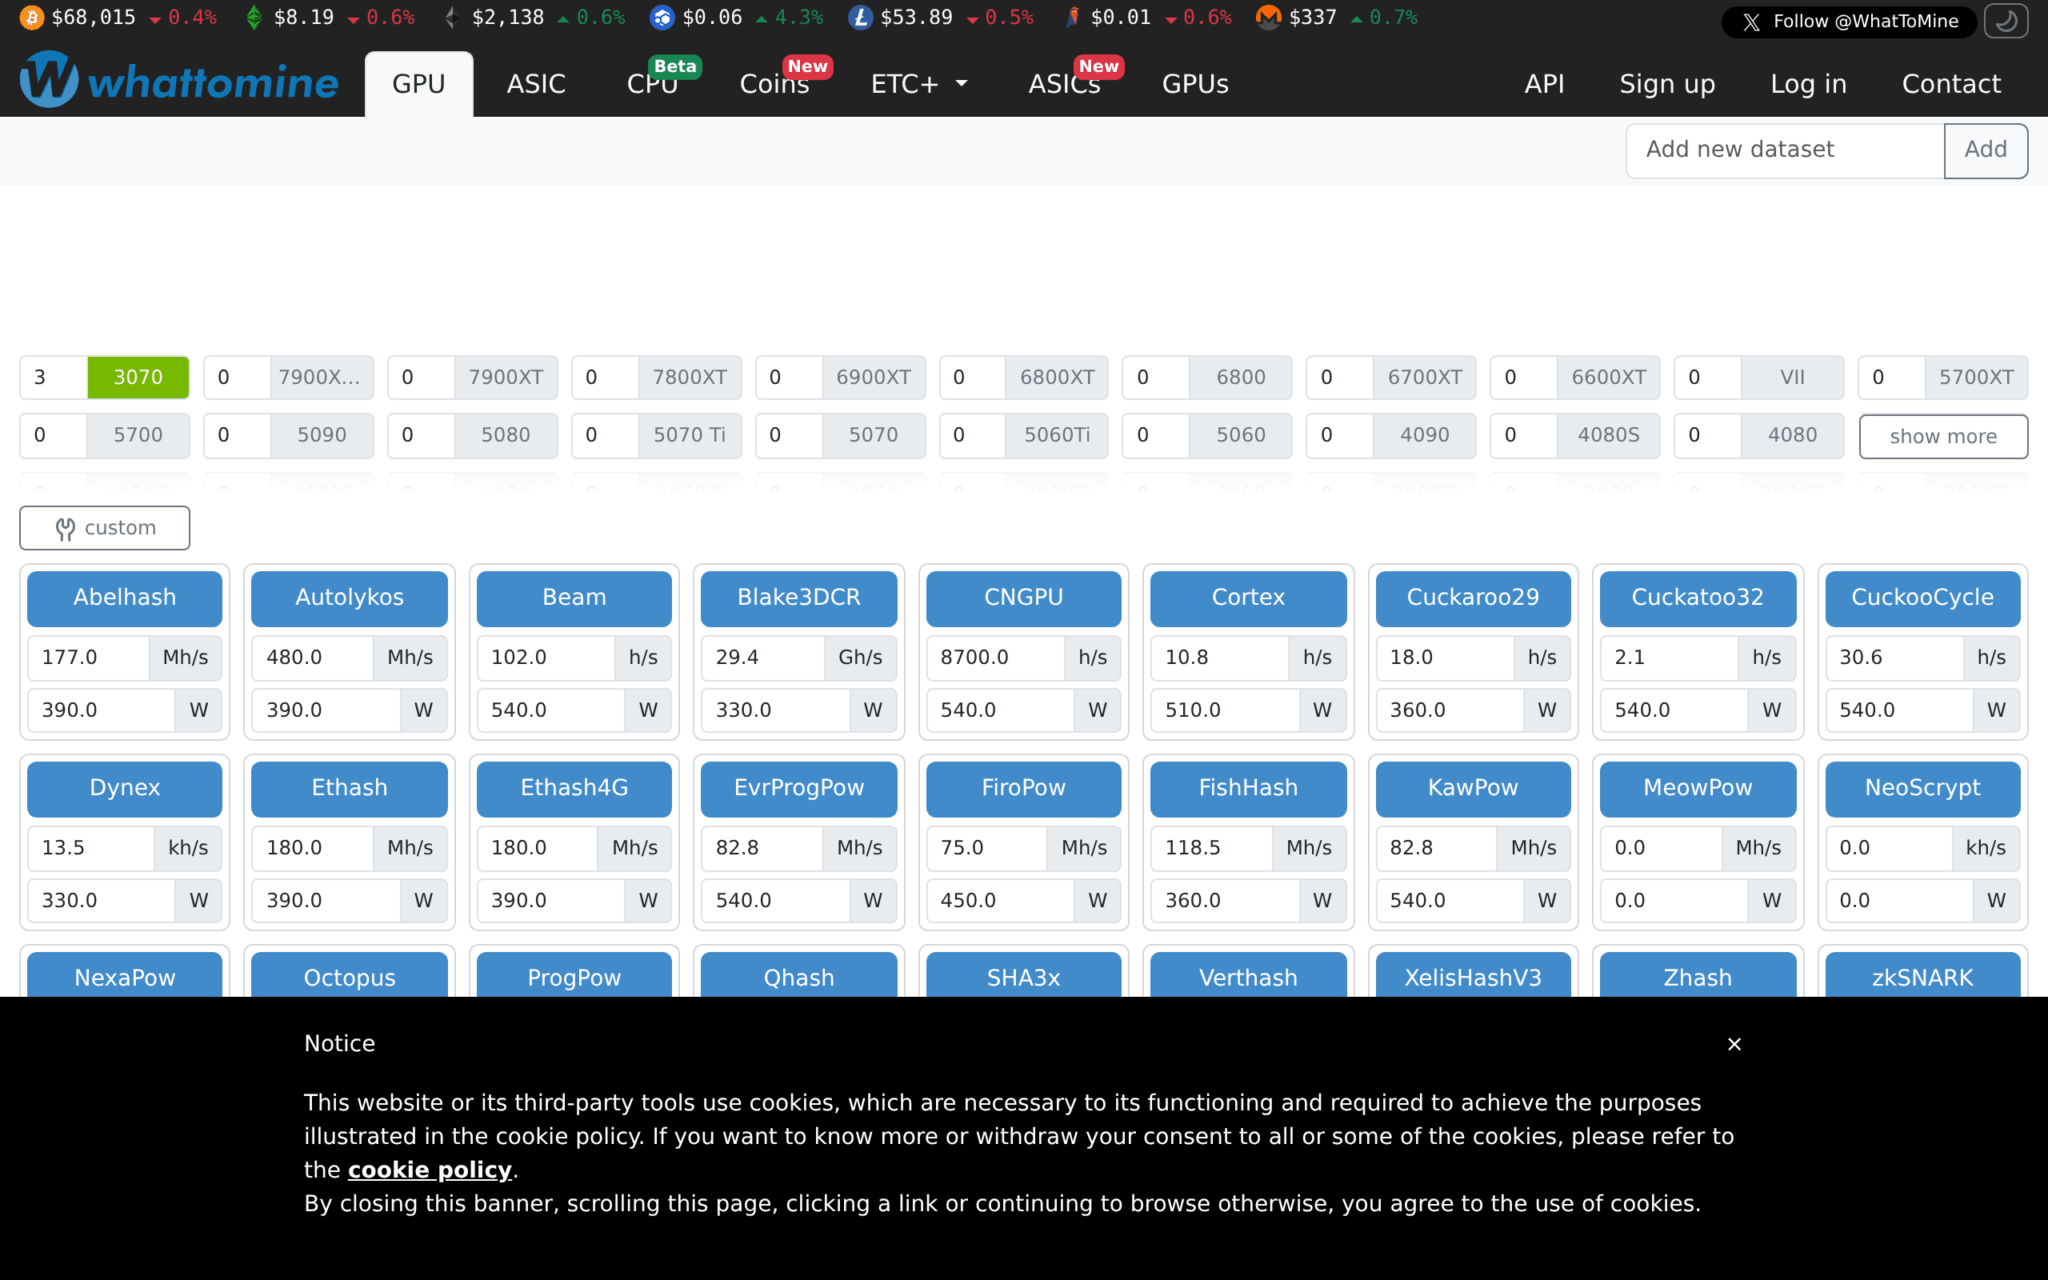This screenshot has width=2048, height=1280.
Task: Open the ETC+ dropdown menu
Action: [918, 84]
